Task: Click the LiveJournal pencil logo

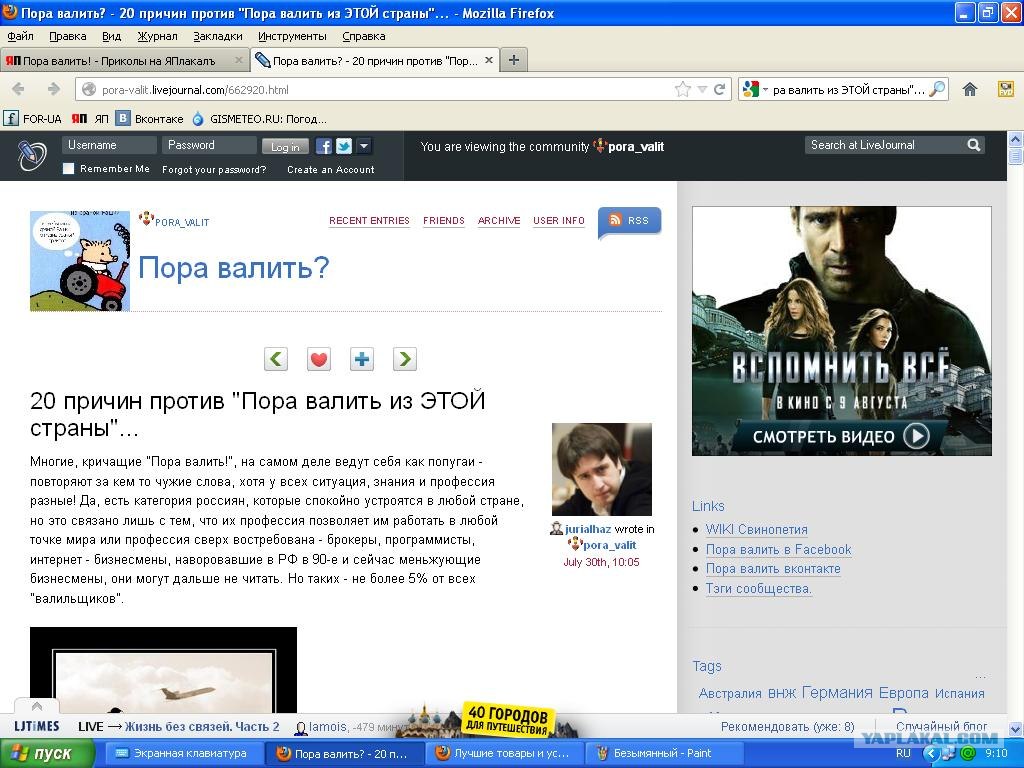Action: [x=32, y=155]
